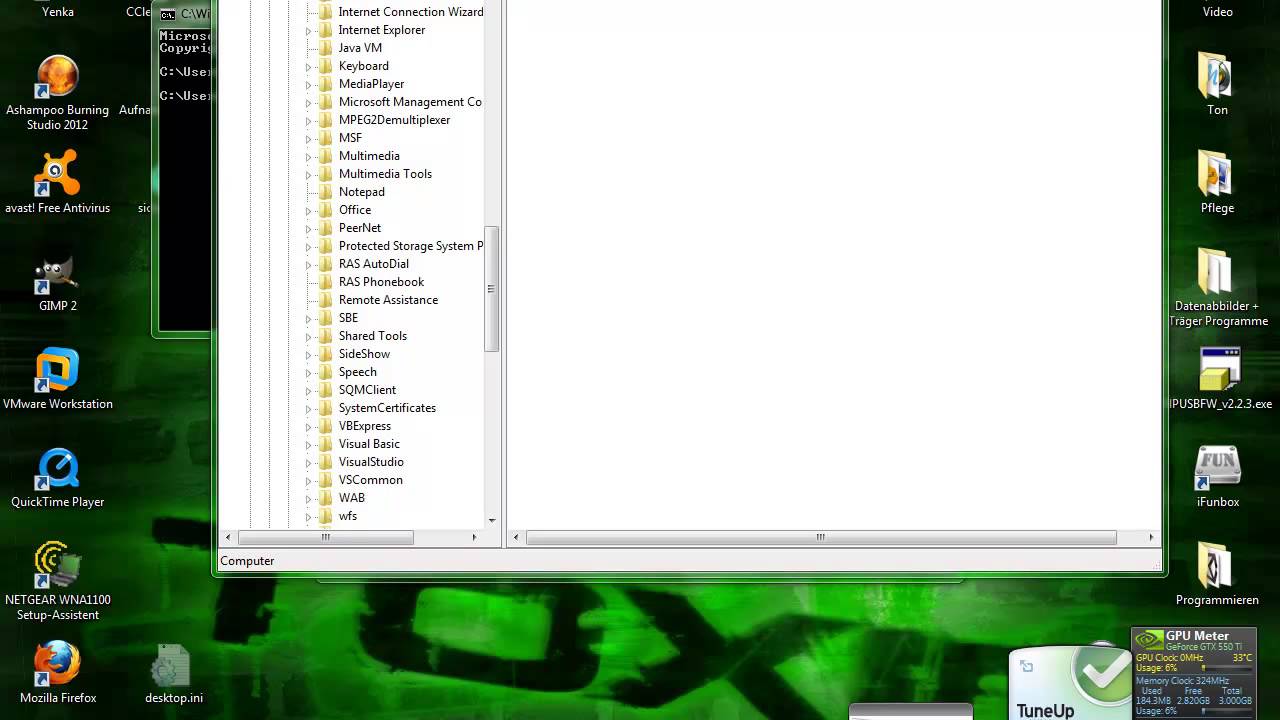The image size is (1280, 720).
Task: Select Notepad folder icon in registry tree
Action: pyautogui.click(x=325, y=192)
